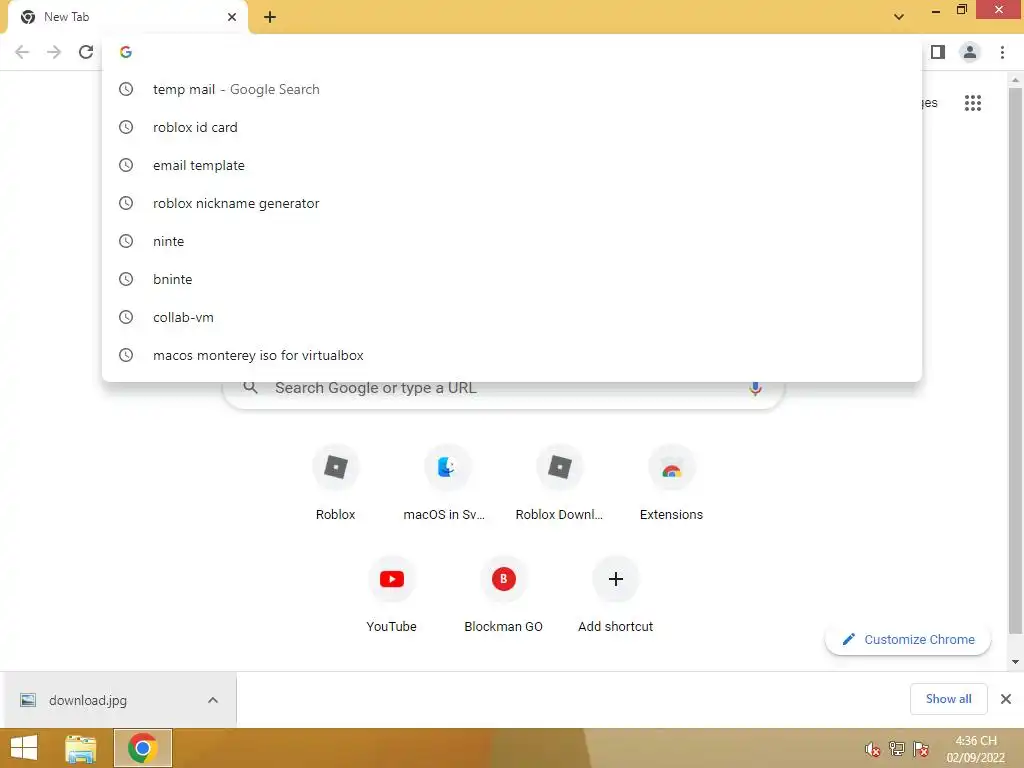Screen dimensions: 1024x768
Task: Dismiss the downloads bar
Action: point(1006,699)
